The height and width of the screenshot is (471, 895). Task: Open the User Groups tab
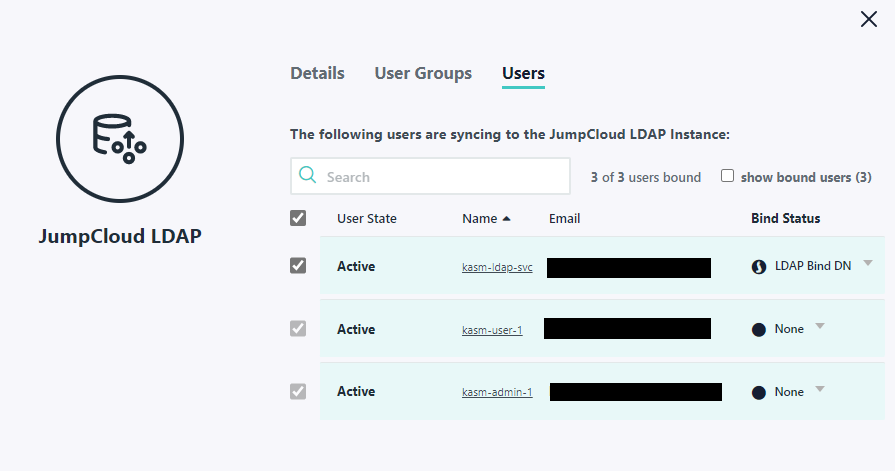point(423,73)
